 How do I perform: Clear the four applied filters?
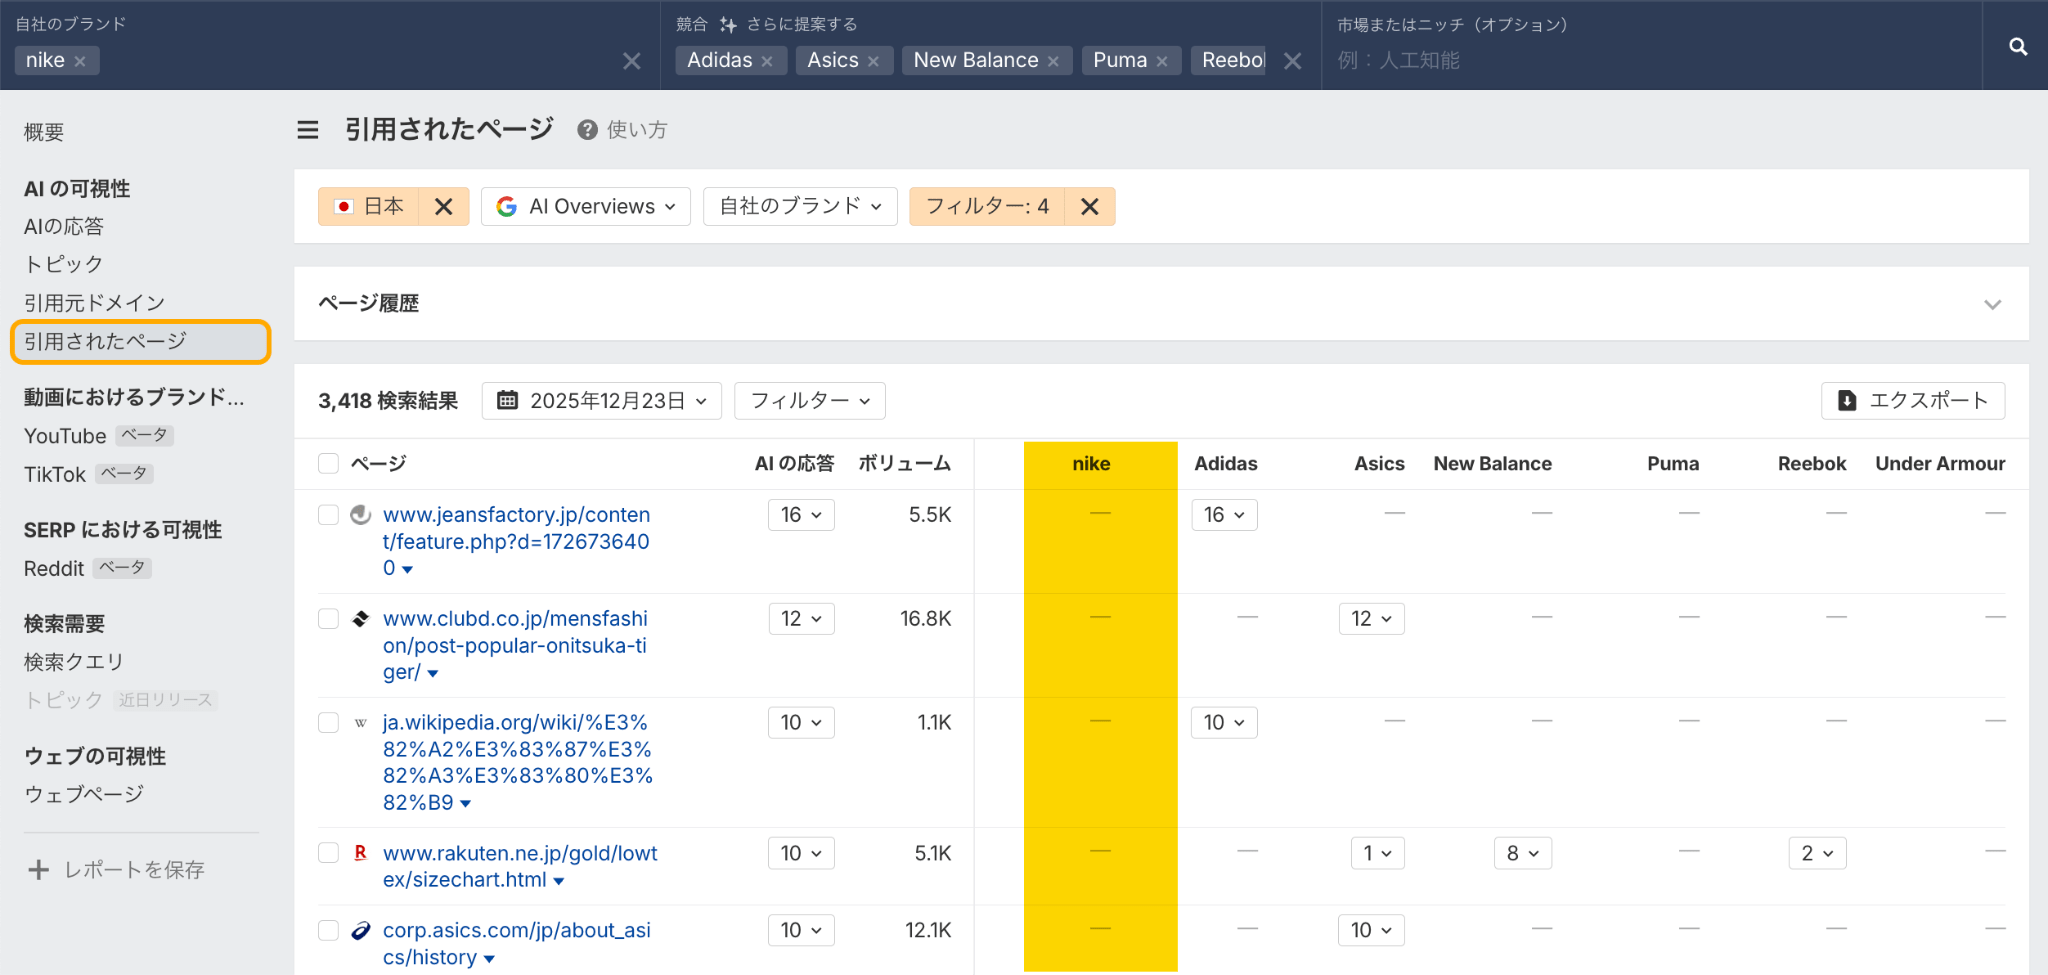pyautogui.click(x=1089, y=207)
